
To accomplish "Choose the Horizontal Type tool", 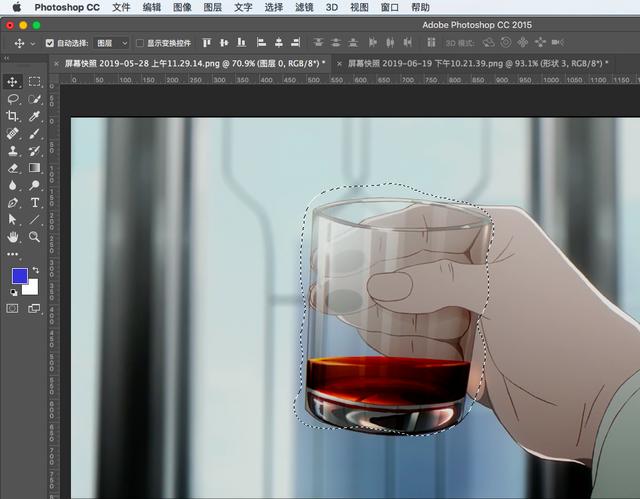I will [35, 203].
